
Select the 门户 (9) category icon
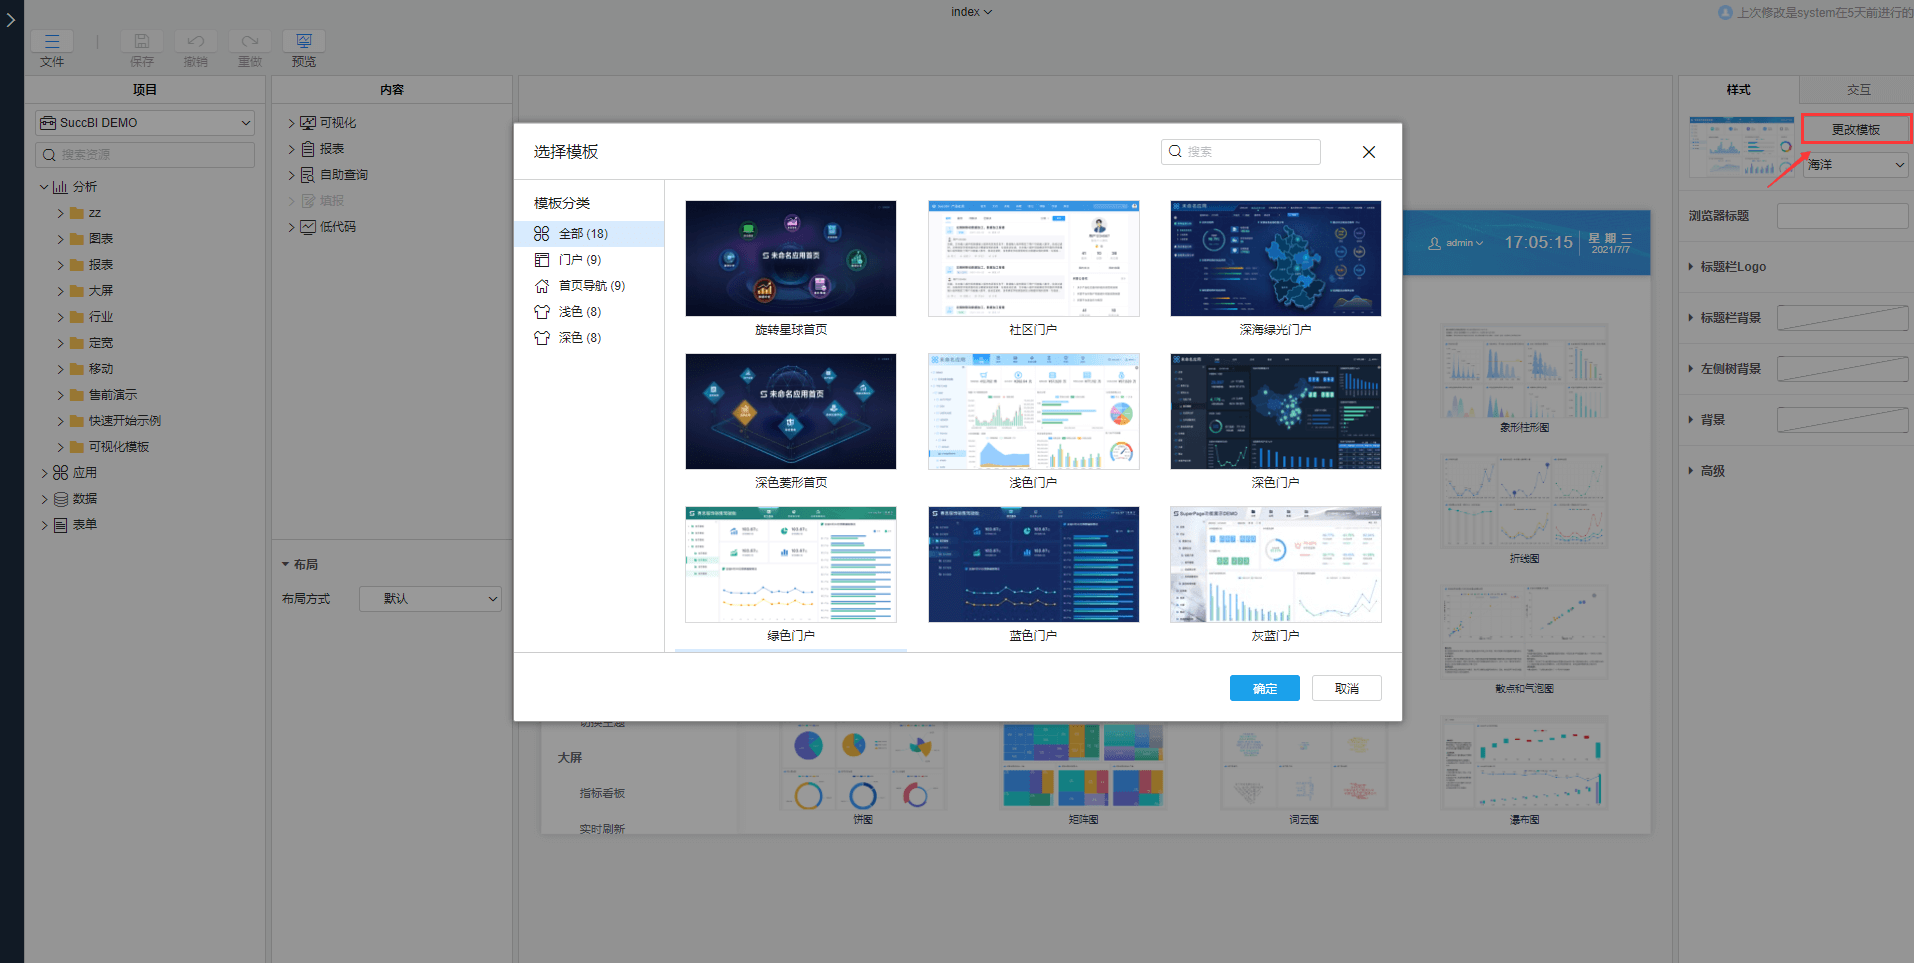coord(542,260)
